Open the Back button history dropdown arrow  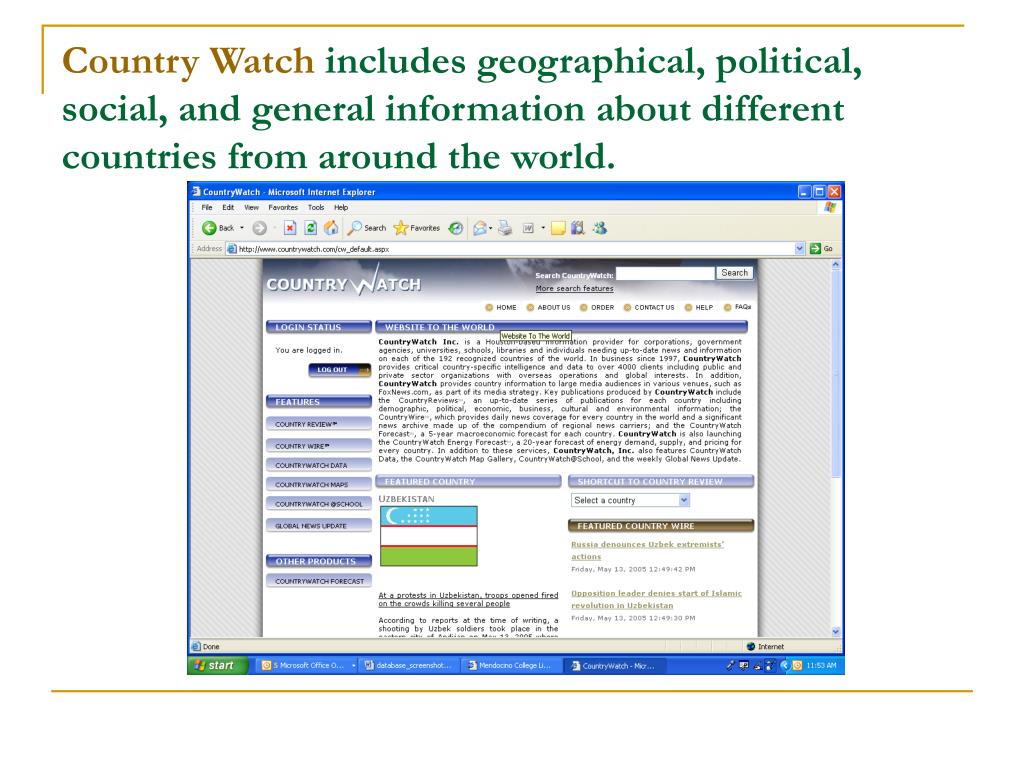tap(242, 228)
